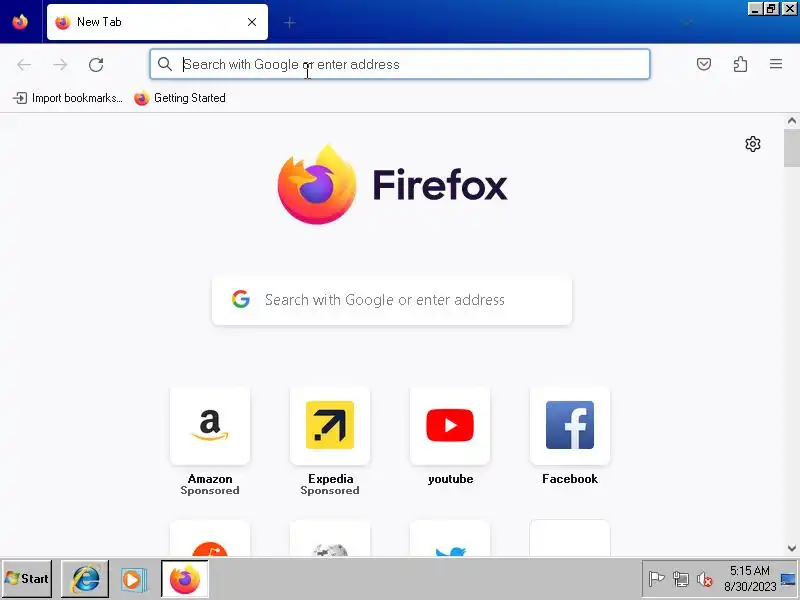Image resolution: width=800 pixels, height=600 pixels.
Task: Open the Wikipedia globe shortcut tile
Action: pyautogui.click(x=330, y=539)
